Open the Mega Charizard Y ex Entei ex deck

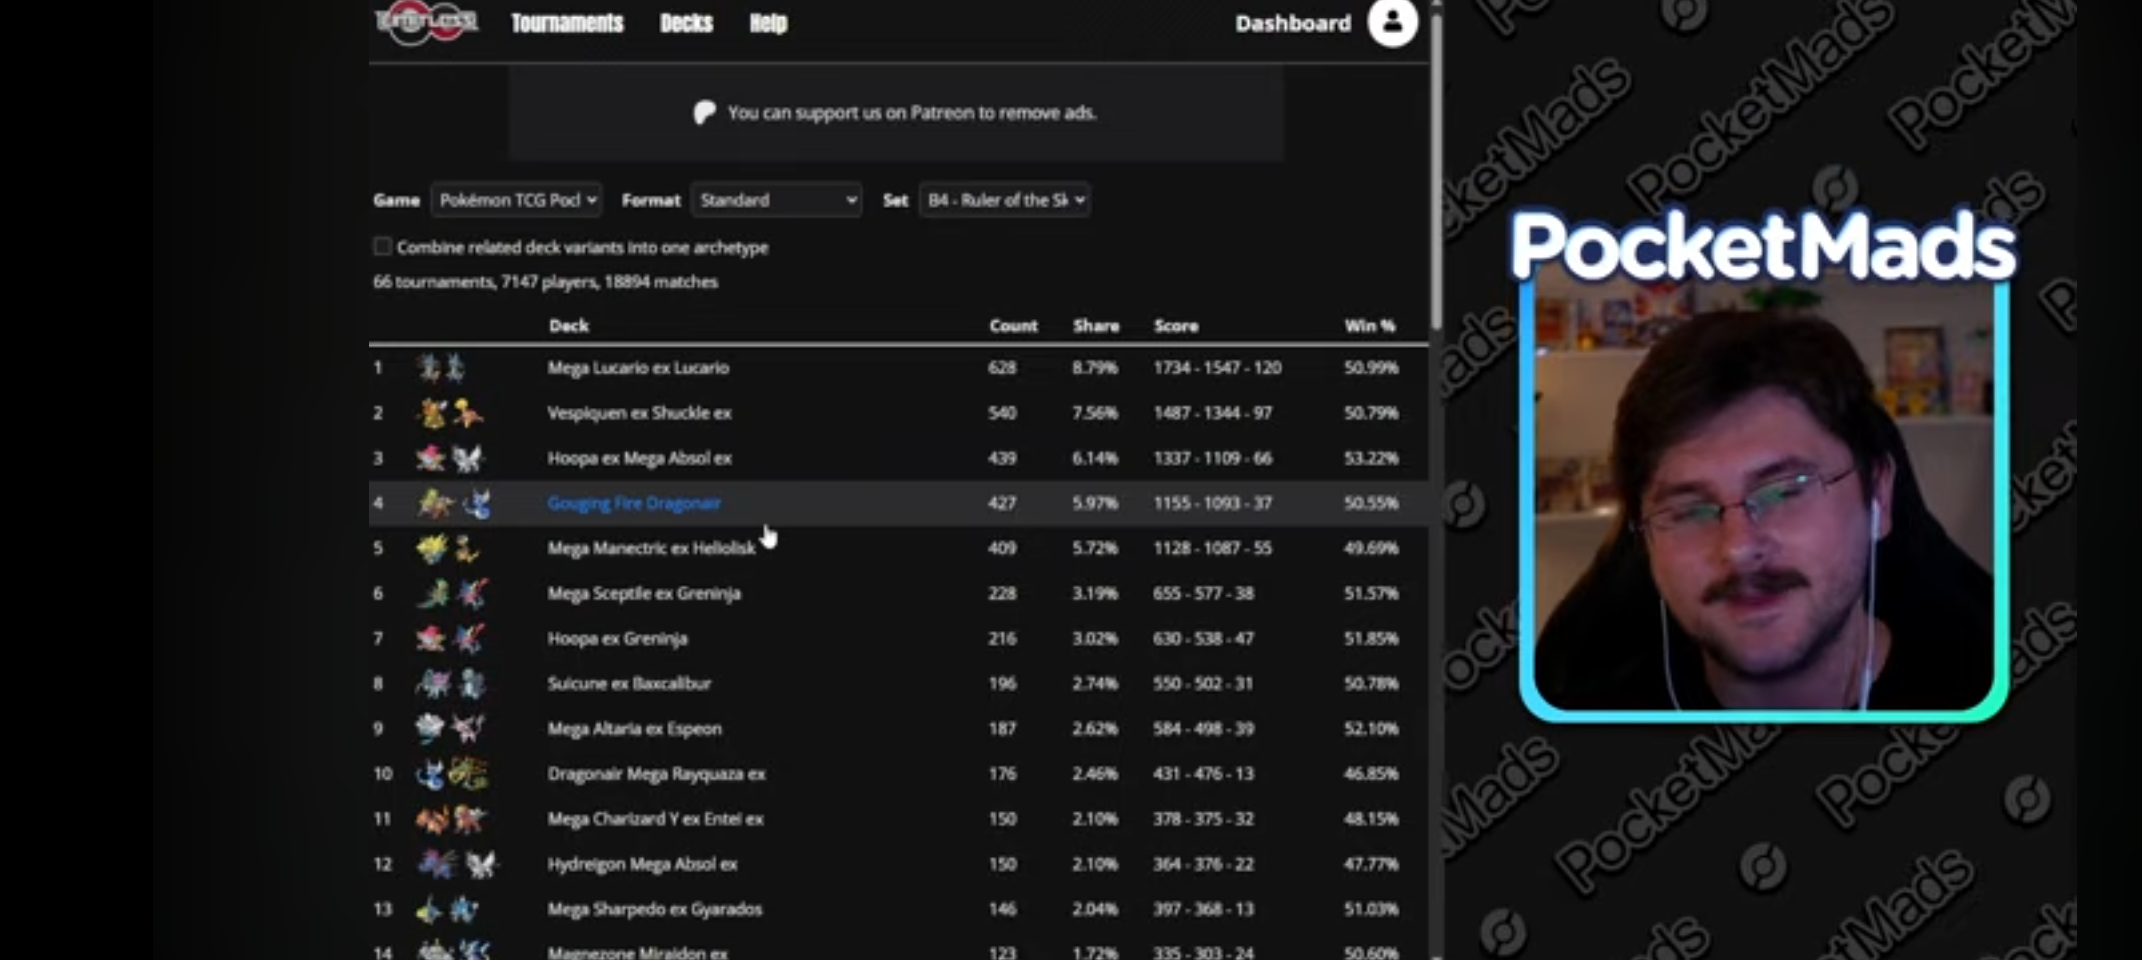655,819
